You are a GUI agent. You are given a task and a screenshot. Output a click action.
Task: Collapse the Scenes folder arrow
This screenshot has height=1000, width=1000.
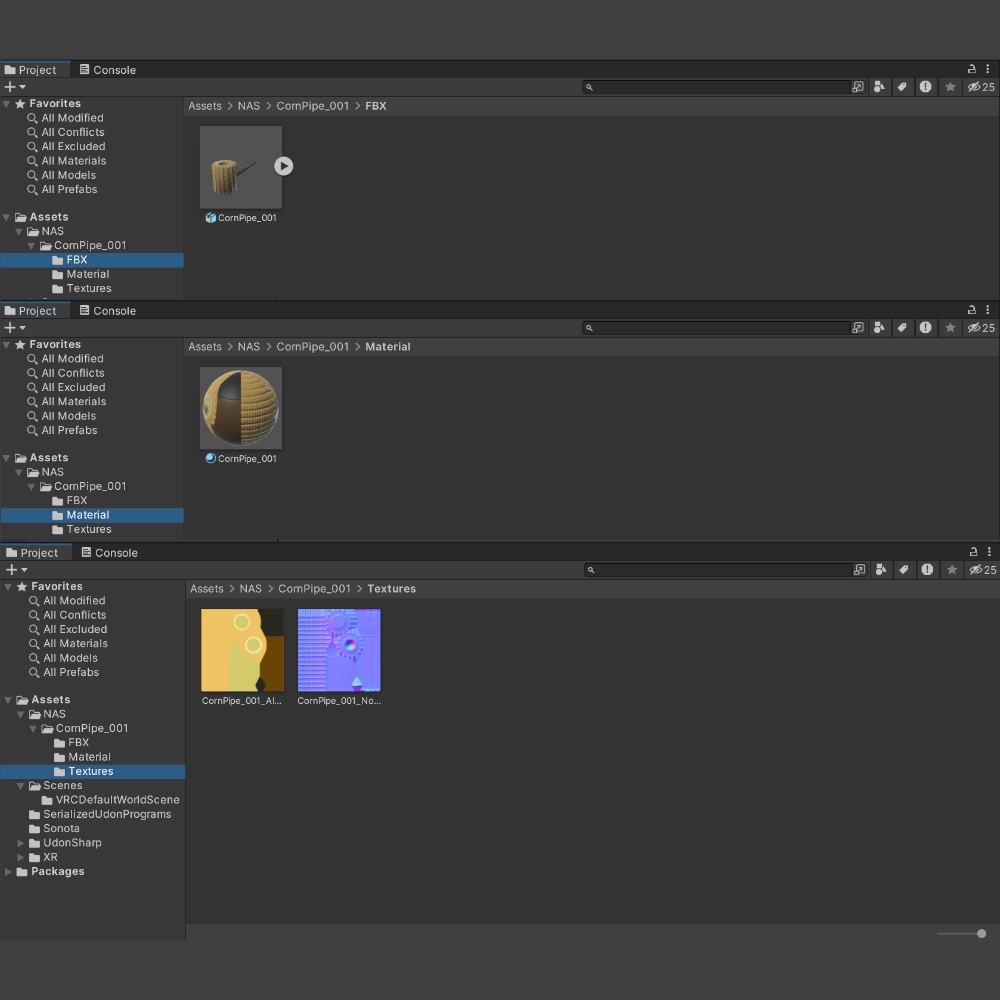(x=20, y=786)
